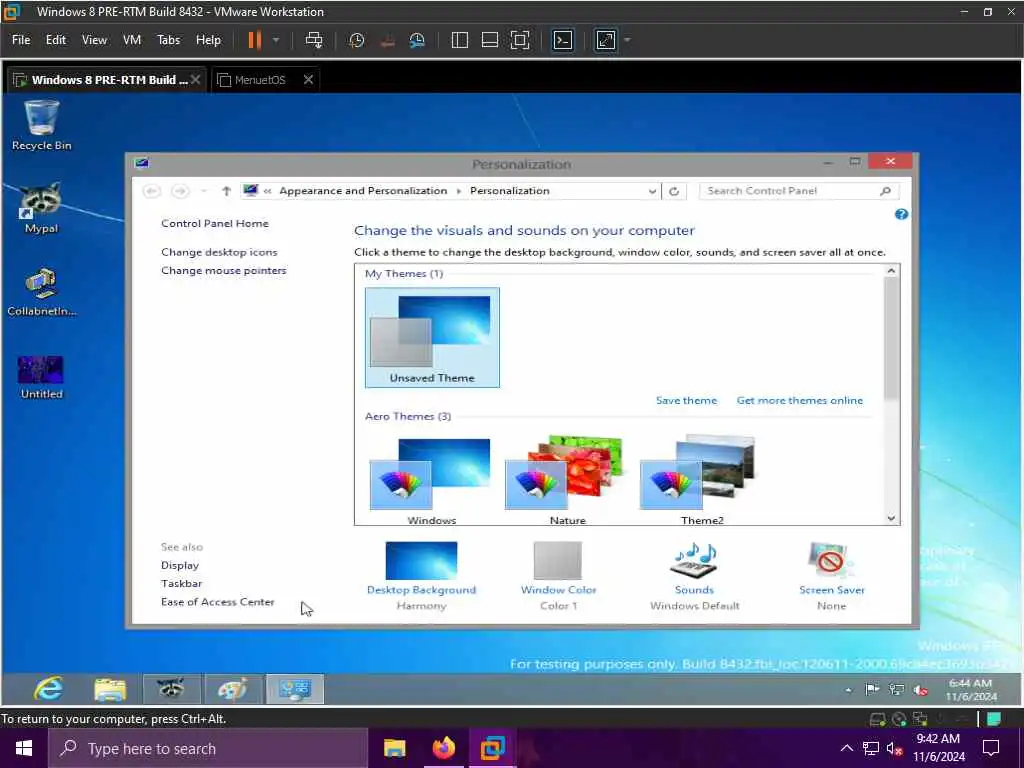Enter full screen mode in VMware
Screen dimensions: 1024x768
coord(520,40)
